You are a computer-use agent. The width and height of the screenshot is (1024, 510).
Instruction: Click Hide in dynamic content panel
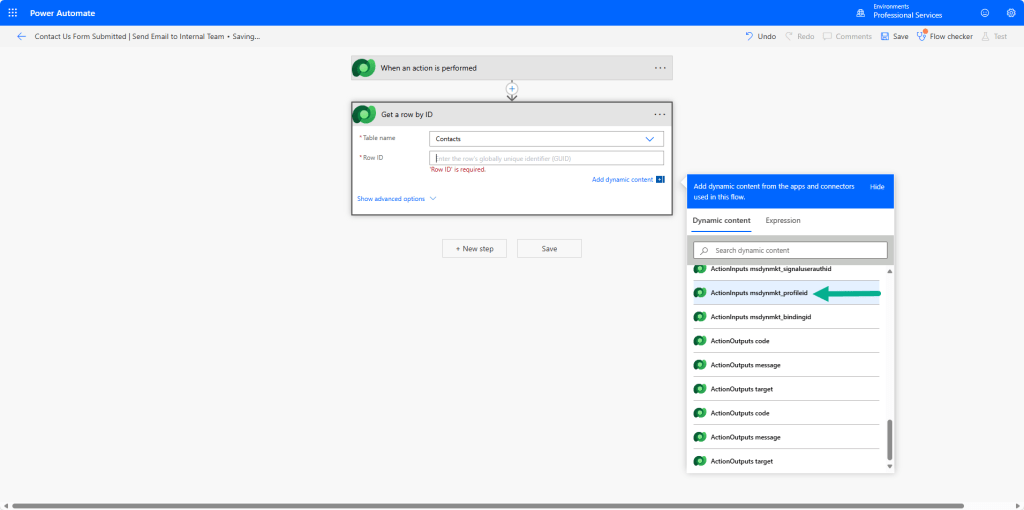(876, 187)
